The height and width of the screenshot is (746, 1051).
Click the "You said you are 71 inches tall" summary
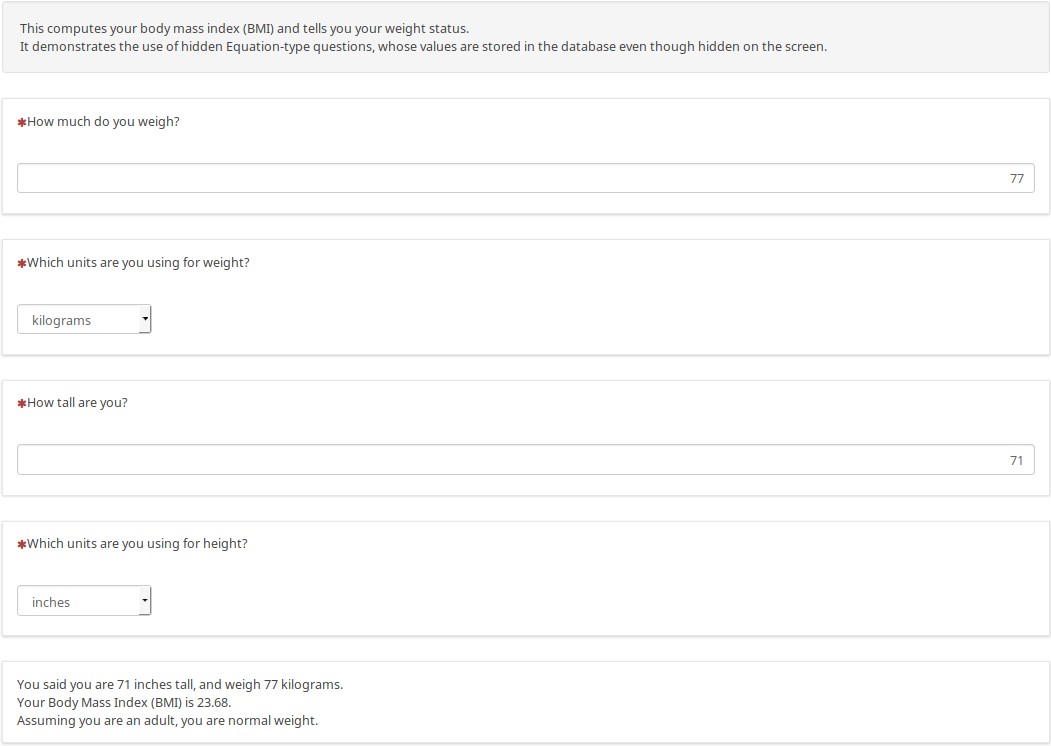pyautogui.click(x=180, y=685)
